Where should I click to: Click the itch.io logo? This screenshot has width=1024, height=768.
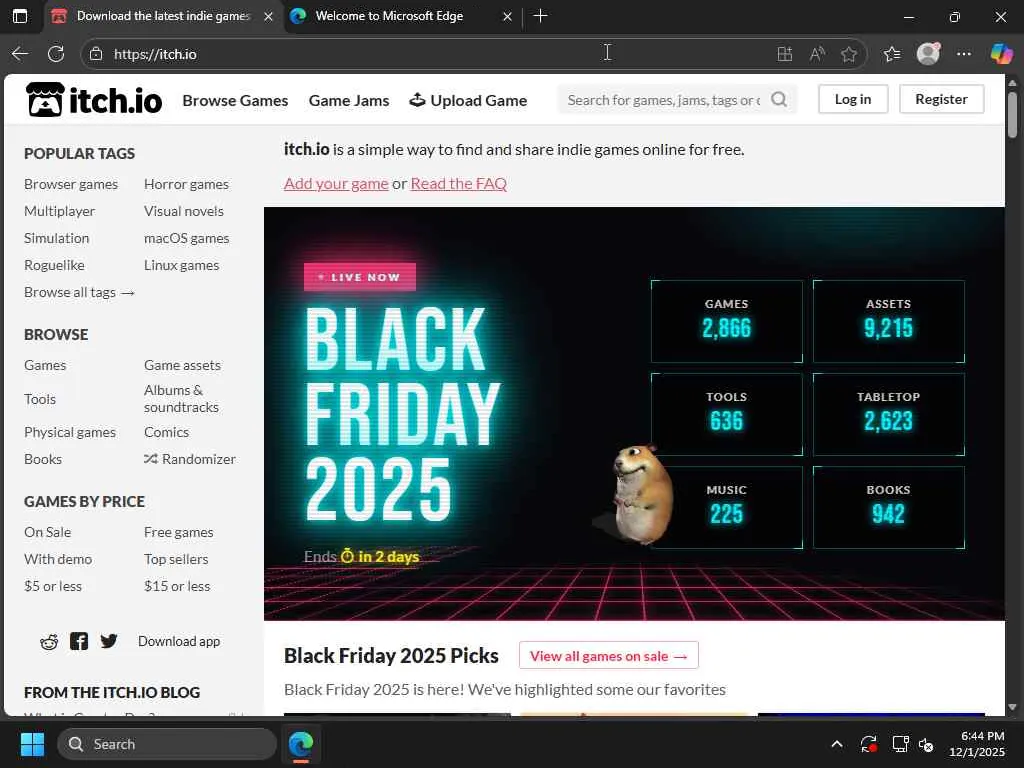[94, 100]
